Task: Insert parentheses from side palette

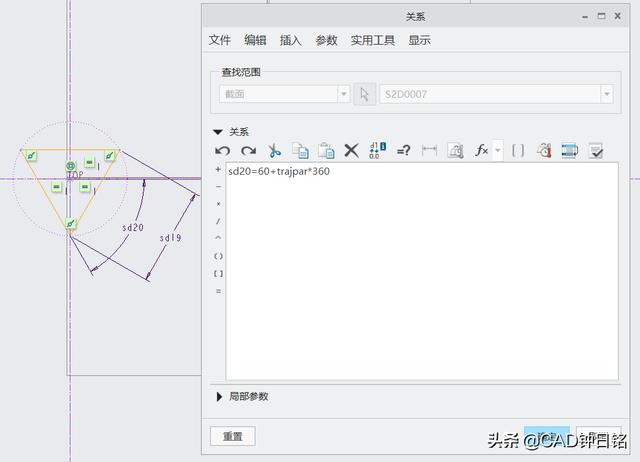Action: [x=218, y=256]
